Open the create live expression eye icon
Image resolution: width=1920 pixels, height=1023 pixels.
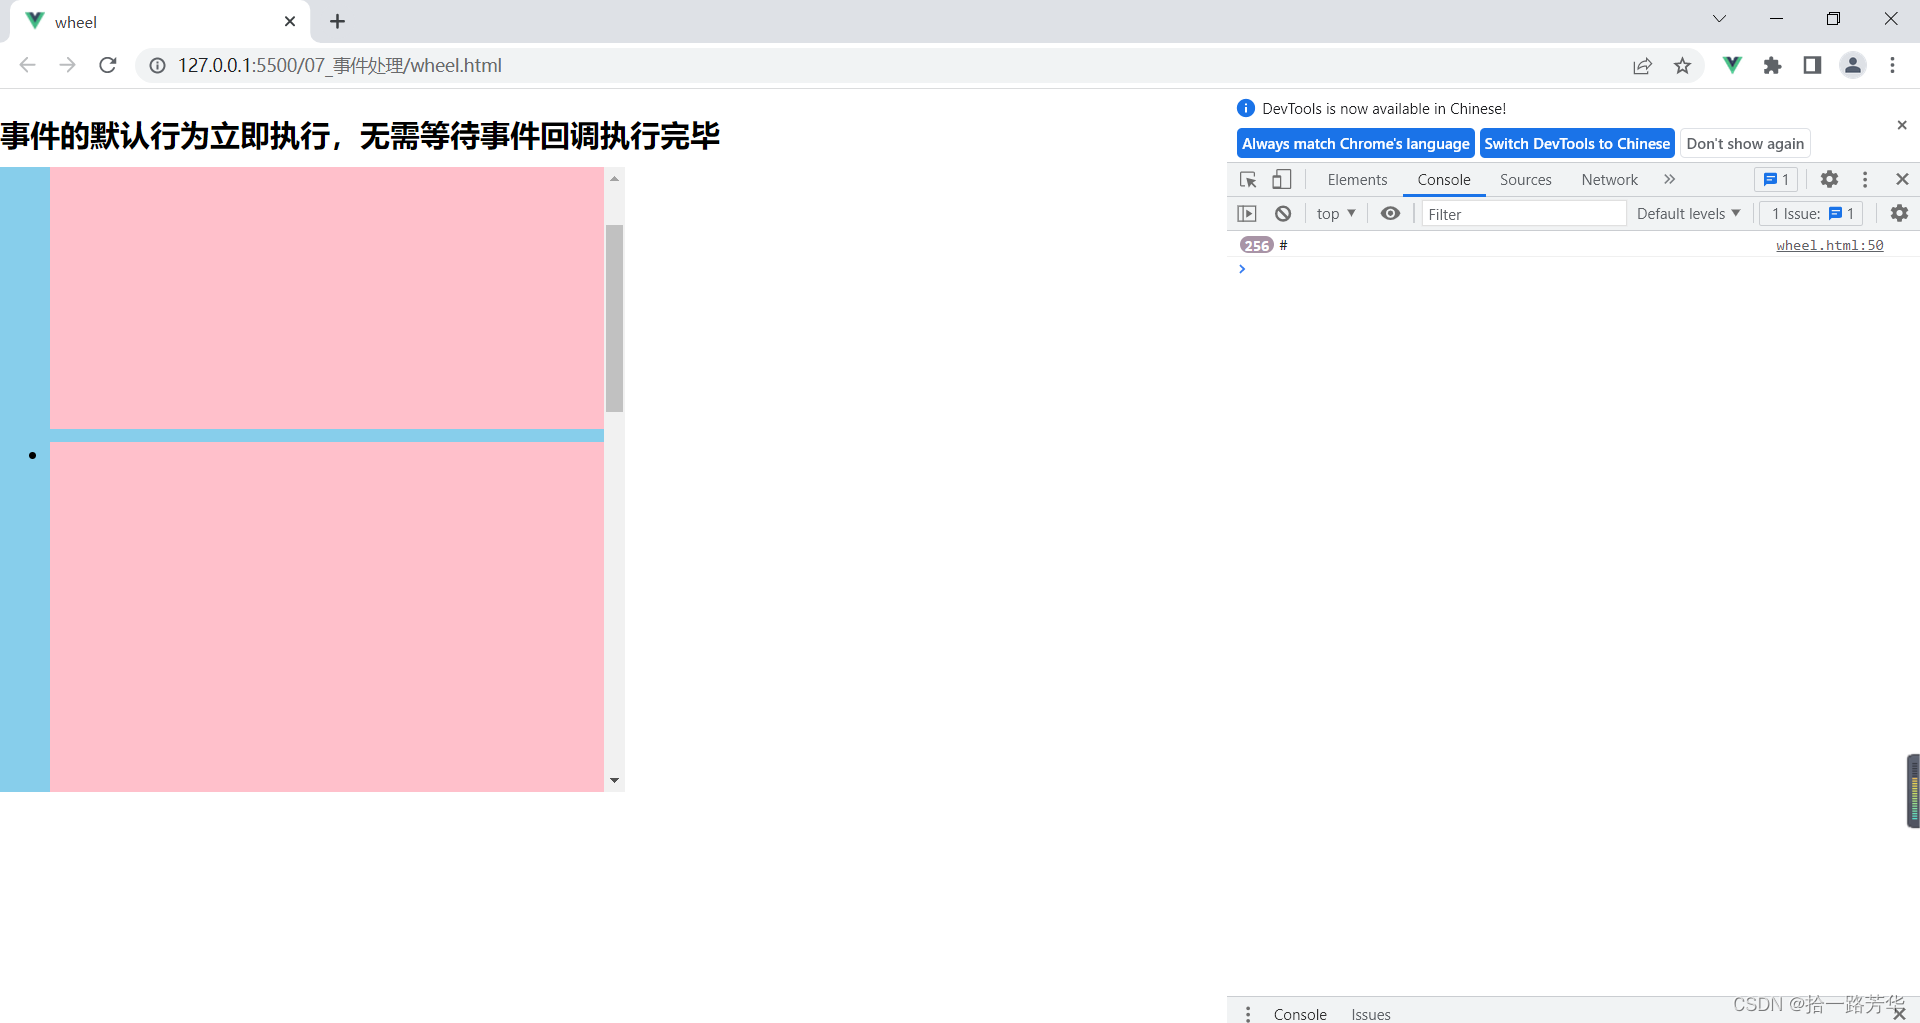pos(1390,213)
